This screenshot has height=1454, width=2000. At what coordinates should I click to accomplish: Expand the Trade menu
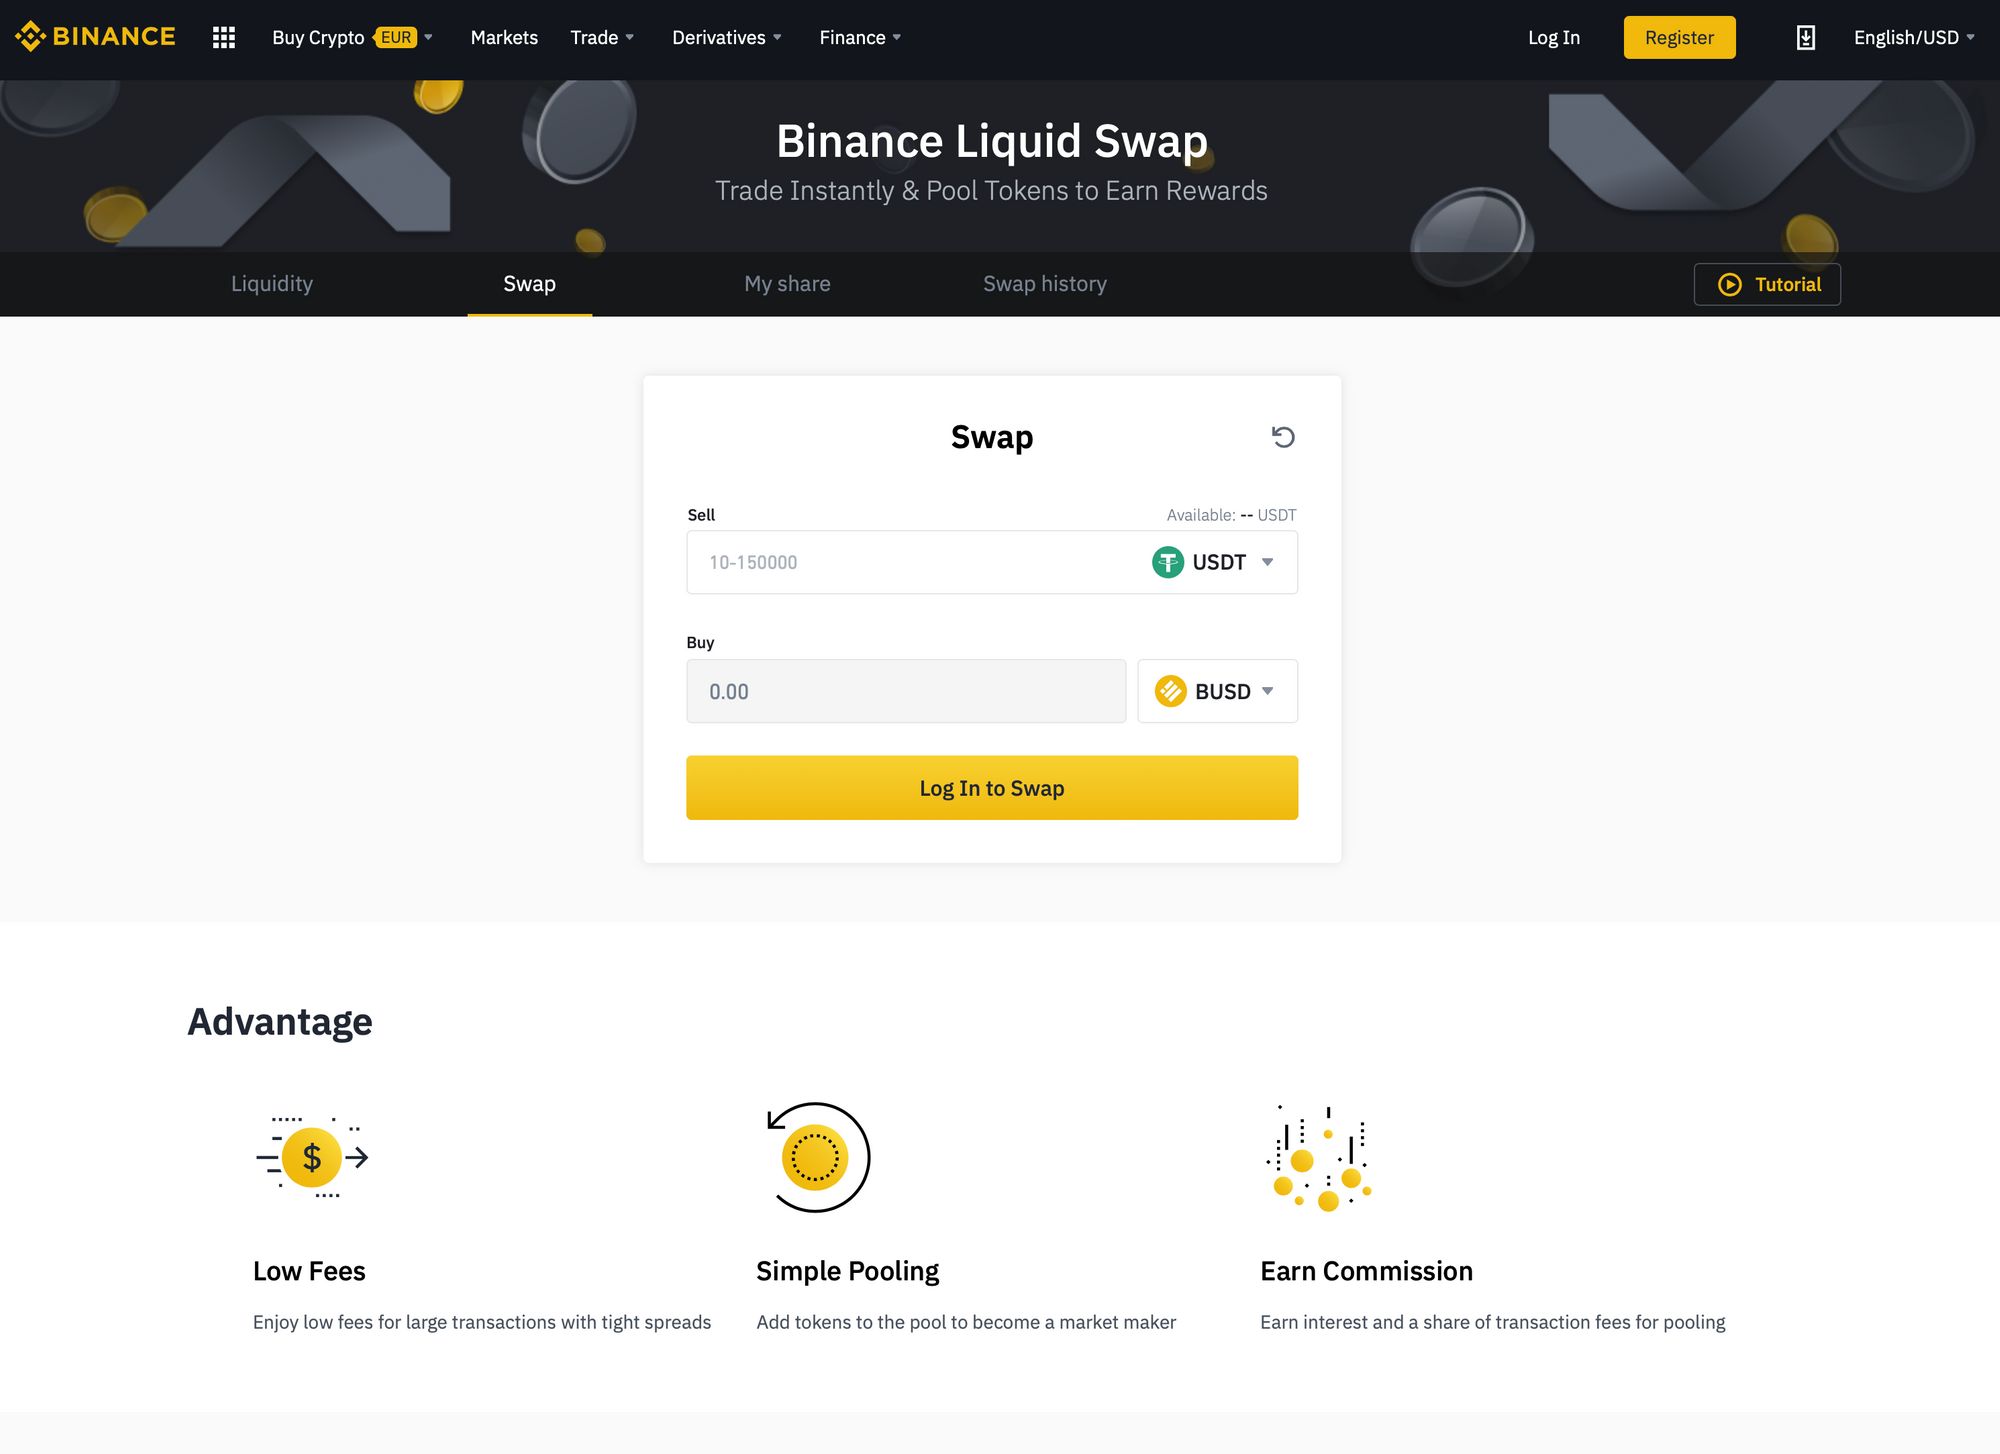602,37
